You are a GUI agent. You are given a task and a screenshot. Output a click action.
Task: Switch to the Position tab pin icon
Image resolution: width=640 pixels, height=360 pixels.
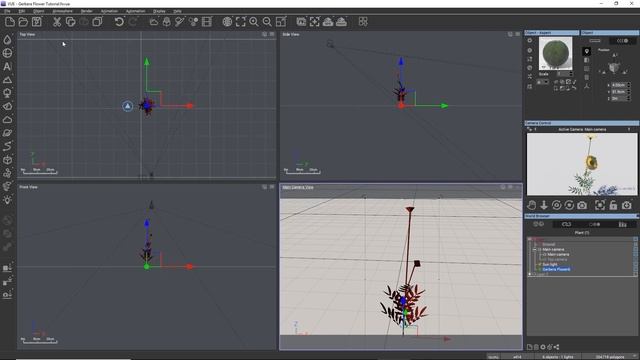click(x=587, y=51)
